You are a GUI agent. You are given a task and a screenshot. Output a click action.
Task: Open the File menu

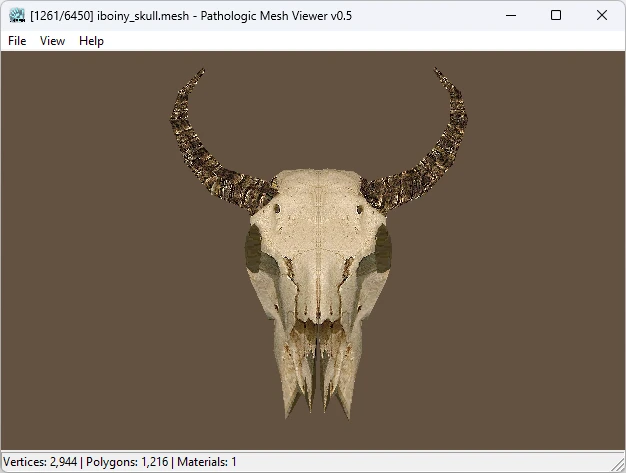pyautogui.click(x=17, y=41)
